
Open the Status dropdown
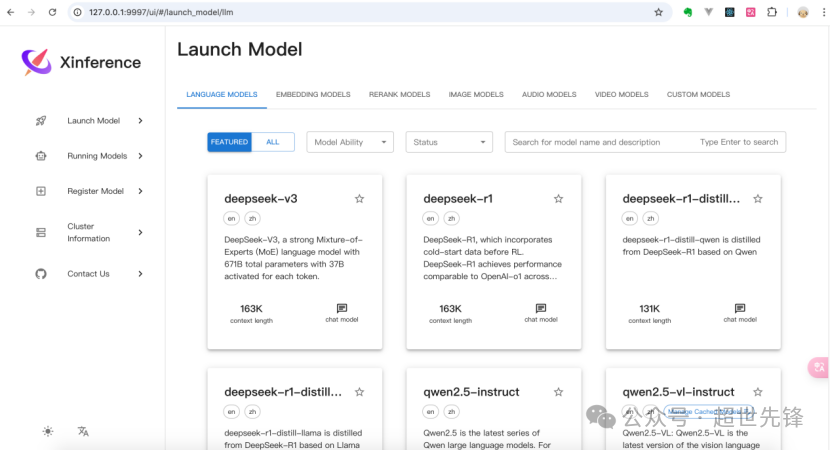click(449, 142)
